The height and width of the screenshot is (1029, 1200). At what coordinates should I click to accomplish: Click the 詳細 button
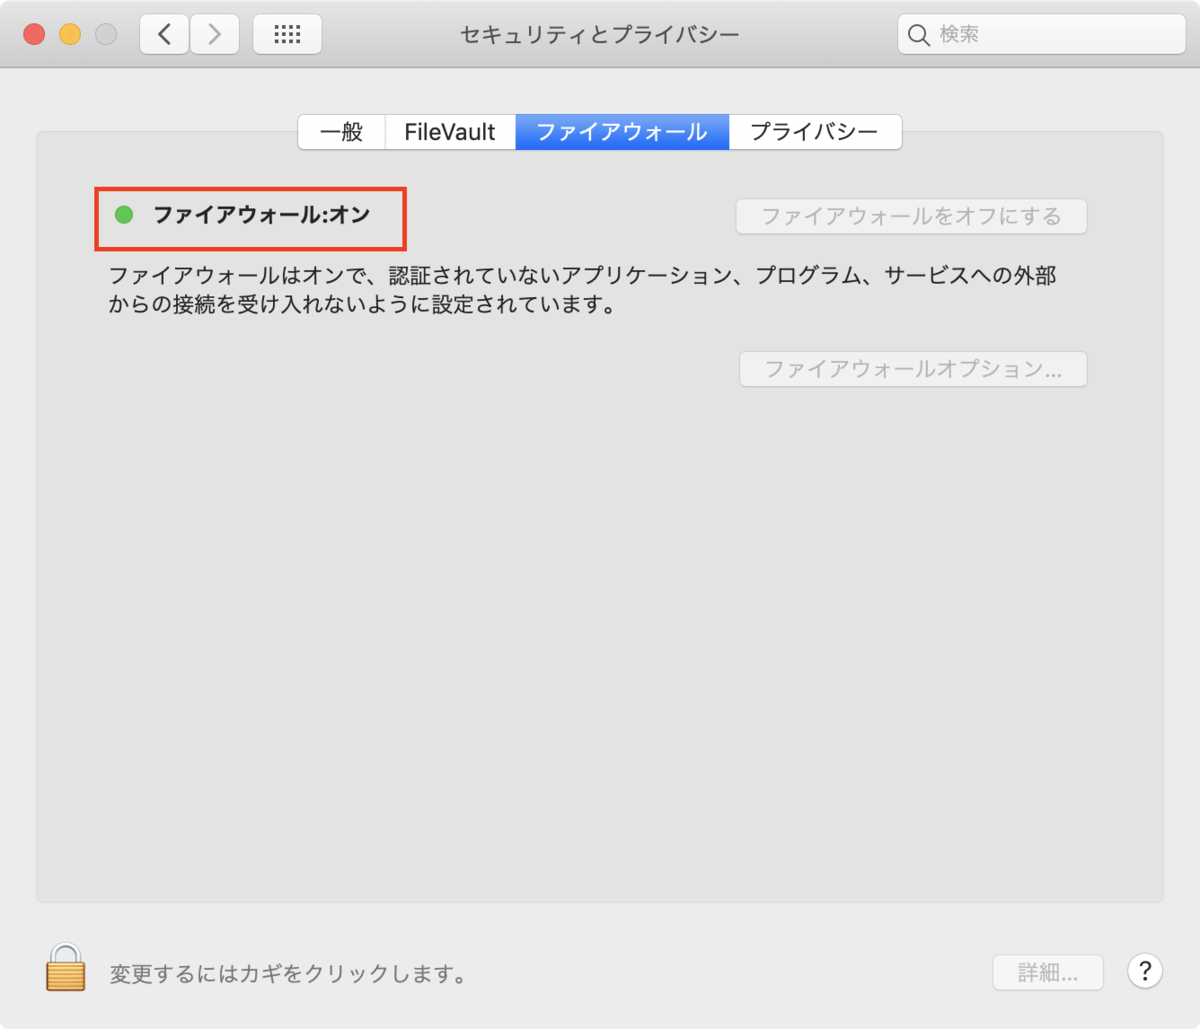(1047, 971)
